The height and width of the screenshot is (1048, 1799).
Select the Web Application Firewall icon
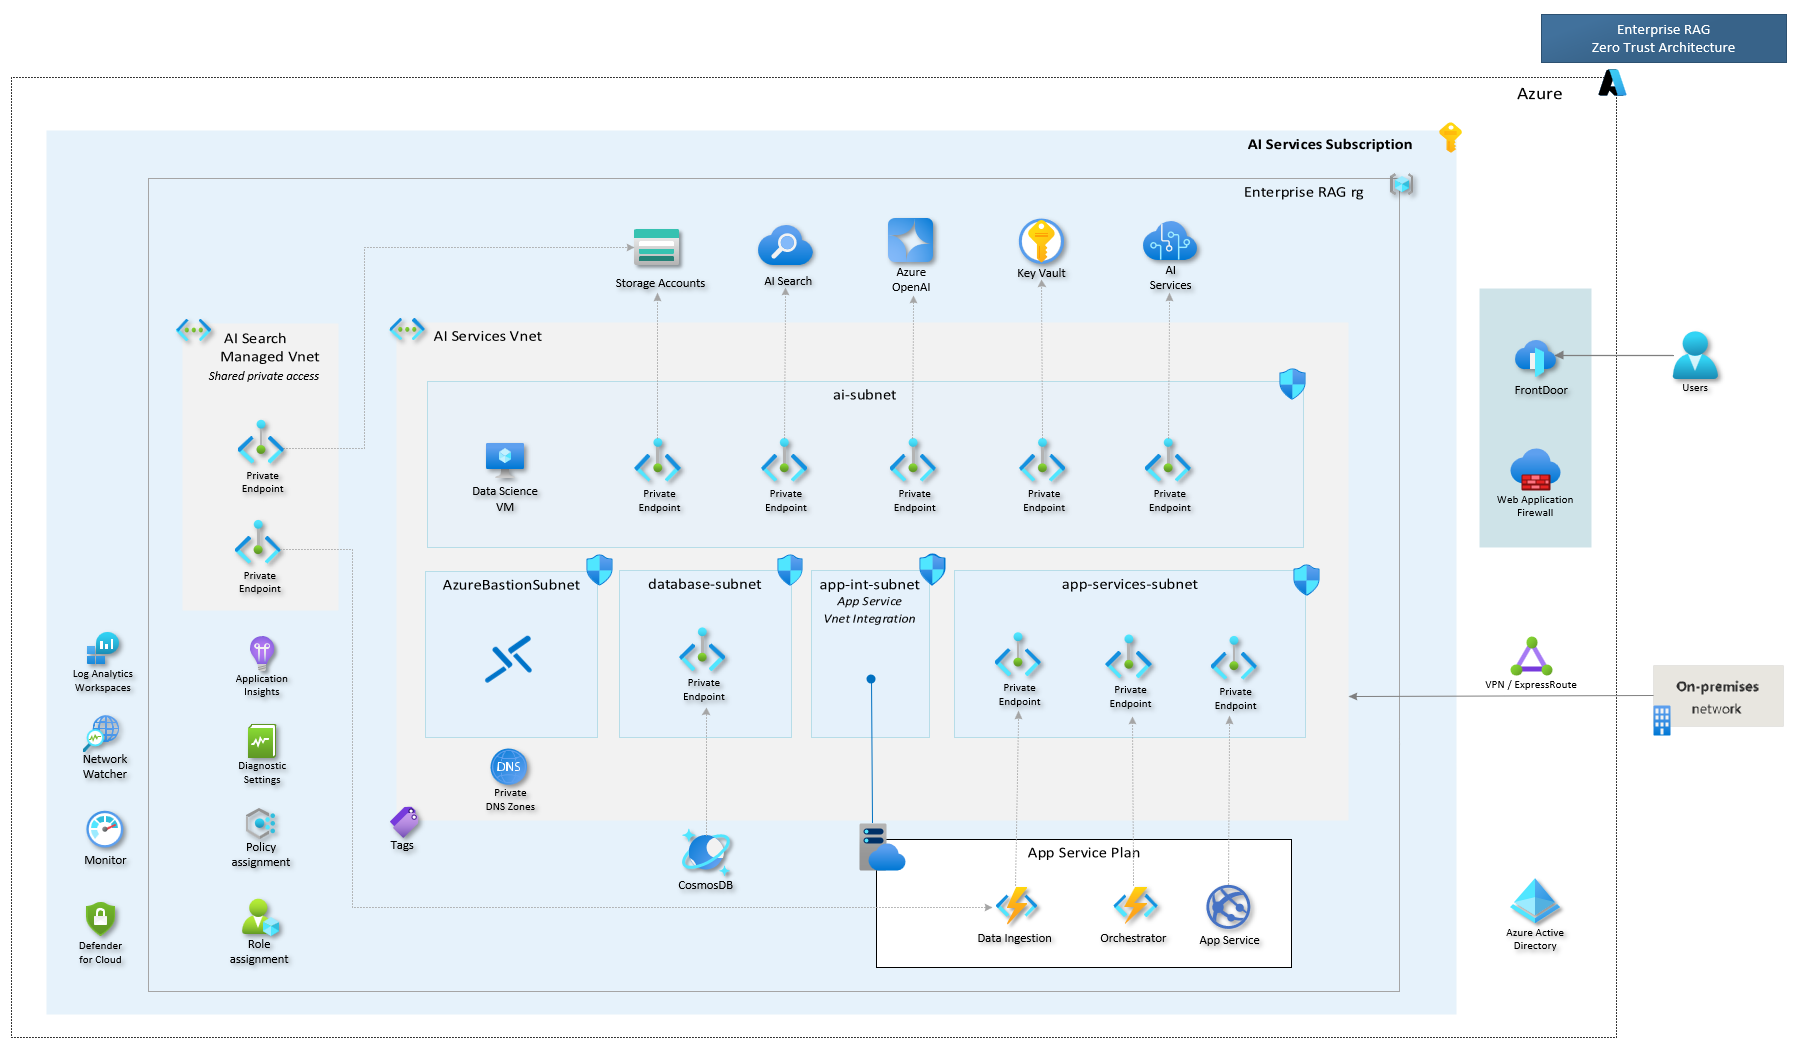tap(1535, 470)
